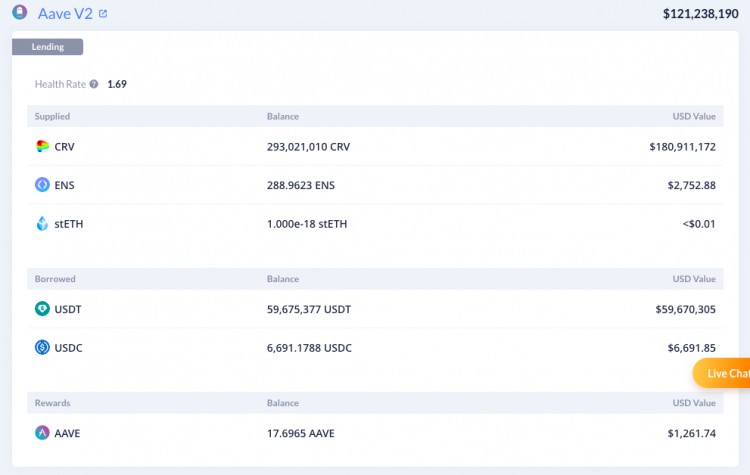Click the CRV token icon
The image size is (750, 475).
coord(42,146)
